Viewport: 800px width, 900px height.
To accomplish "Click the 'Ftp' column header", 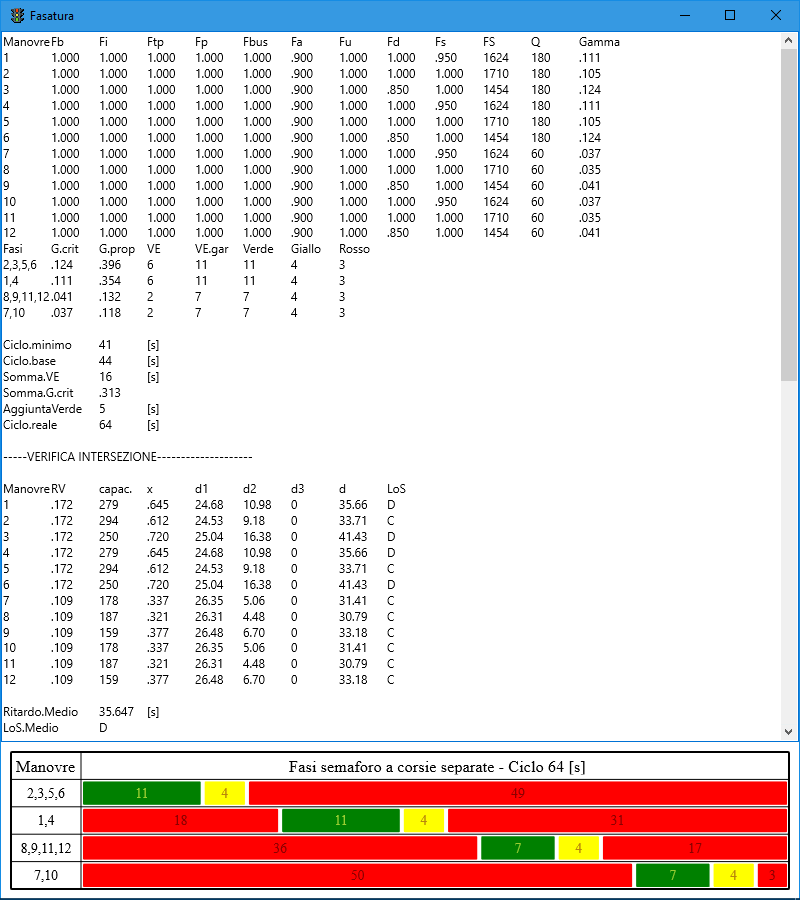I will click(x=156, y=42).
